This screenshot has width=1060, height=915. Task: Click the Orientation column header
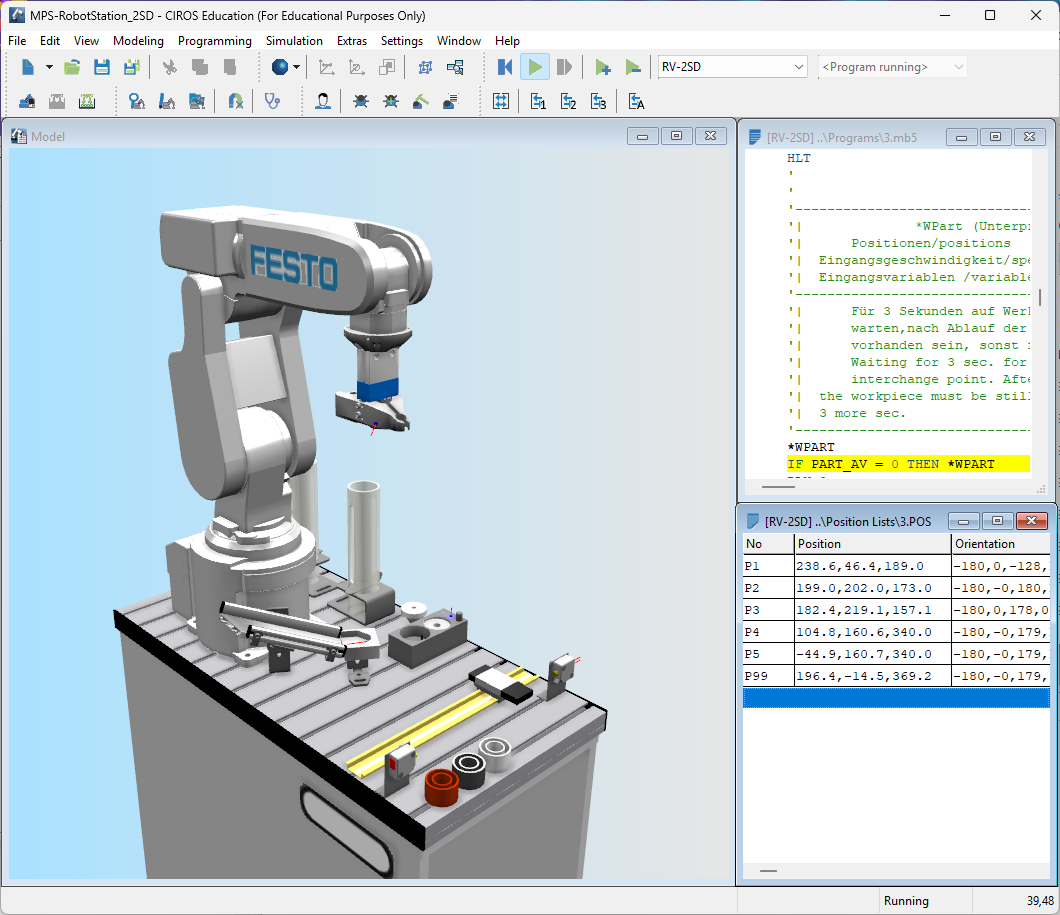1001,544
